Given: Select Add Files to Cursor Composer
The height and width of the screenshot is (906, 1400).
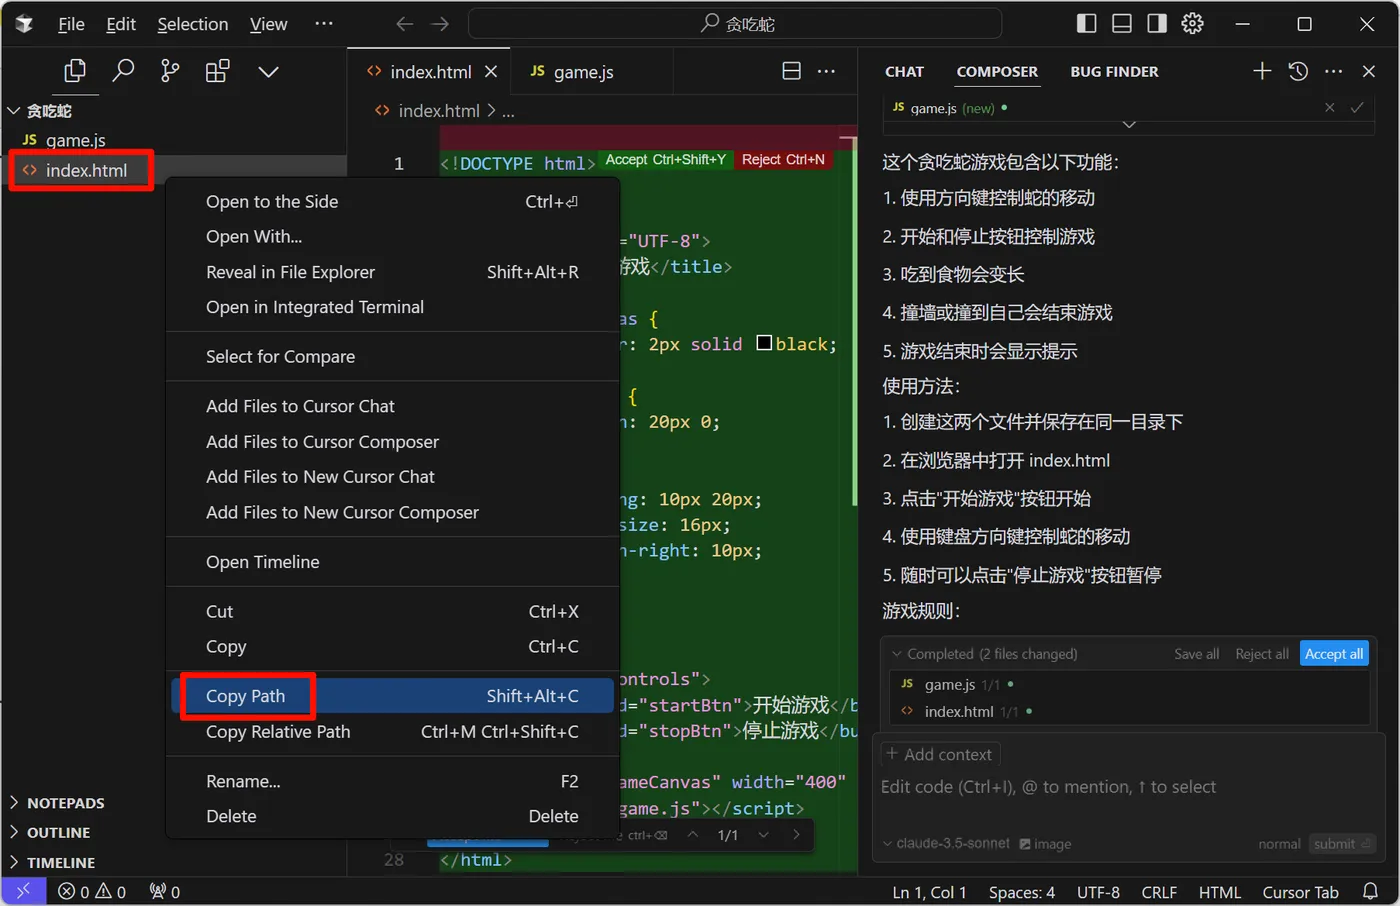Looking at the screenshot, I should tap(392, 441).
